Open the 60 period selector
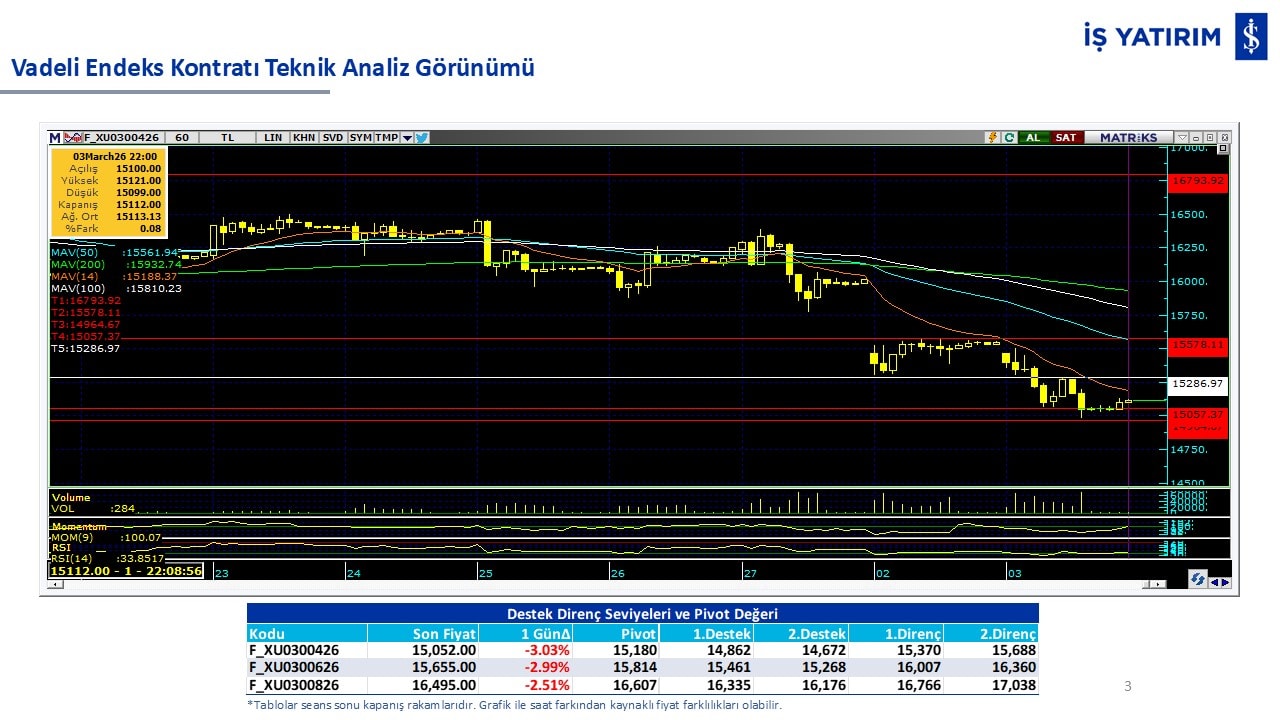 (181, 138)
